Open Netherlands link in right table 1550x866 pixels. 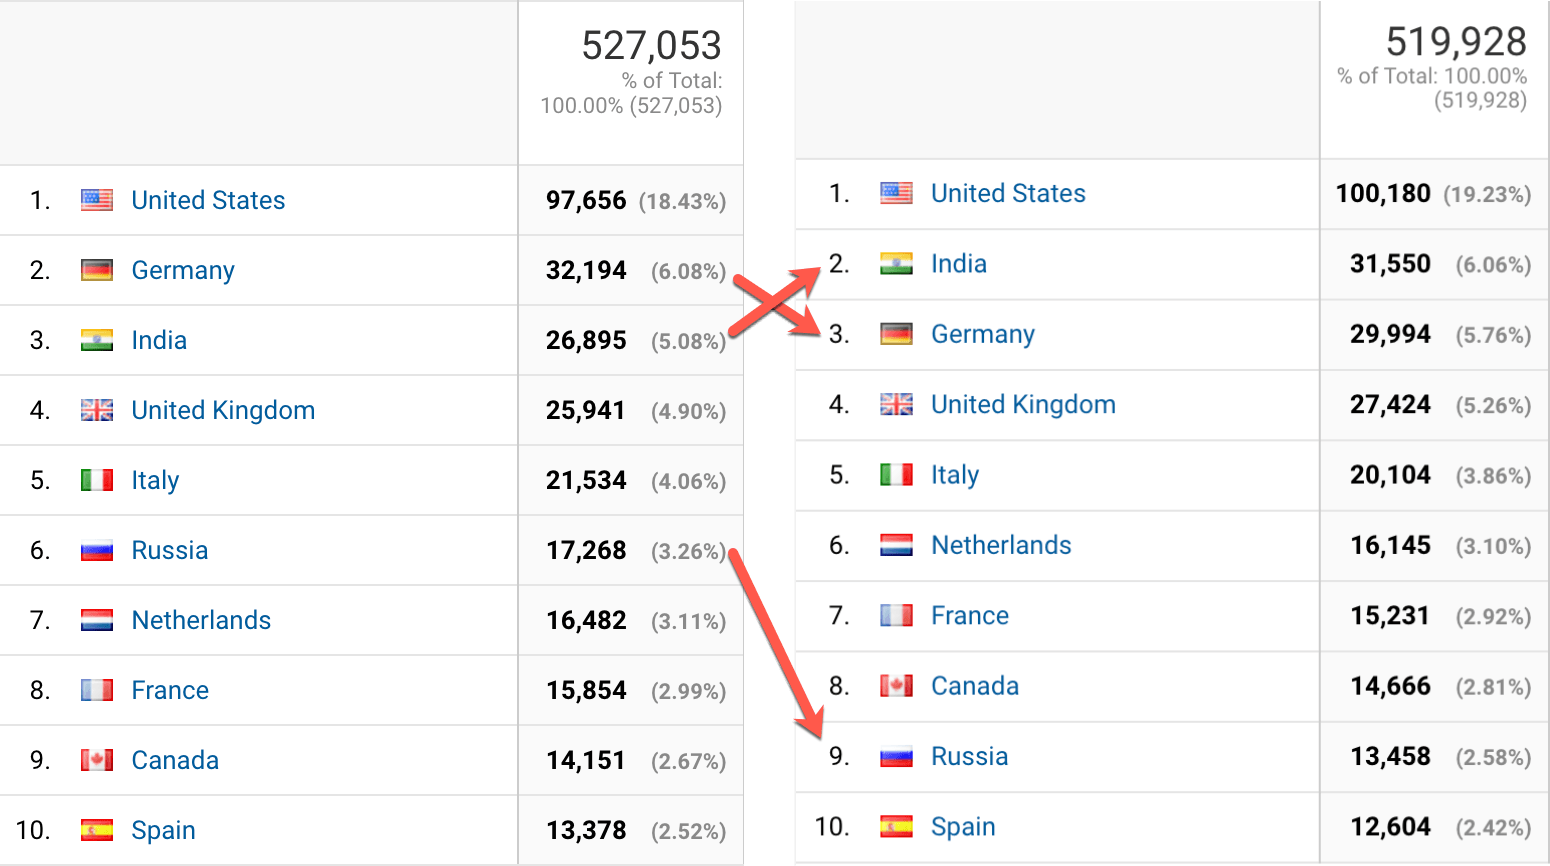1001,545
